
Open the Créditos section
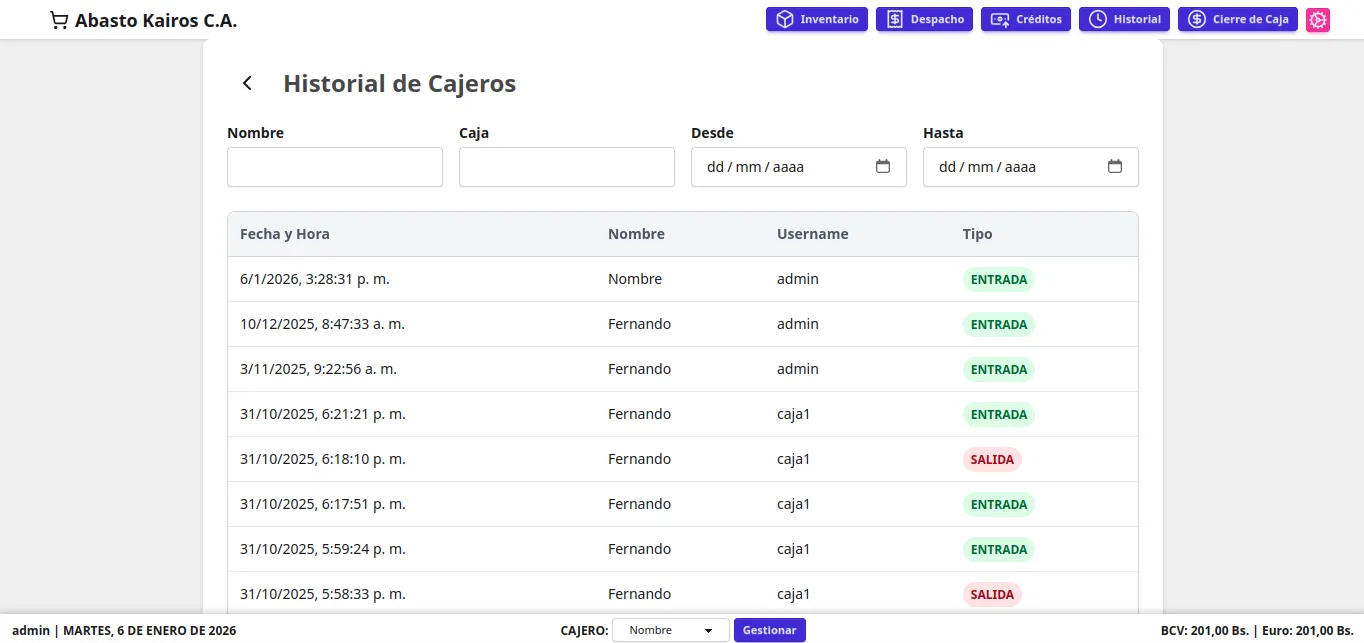pyautogui.click(x=1026, y=20)
